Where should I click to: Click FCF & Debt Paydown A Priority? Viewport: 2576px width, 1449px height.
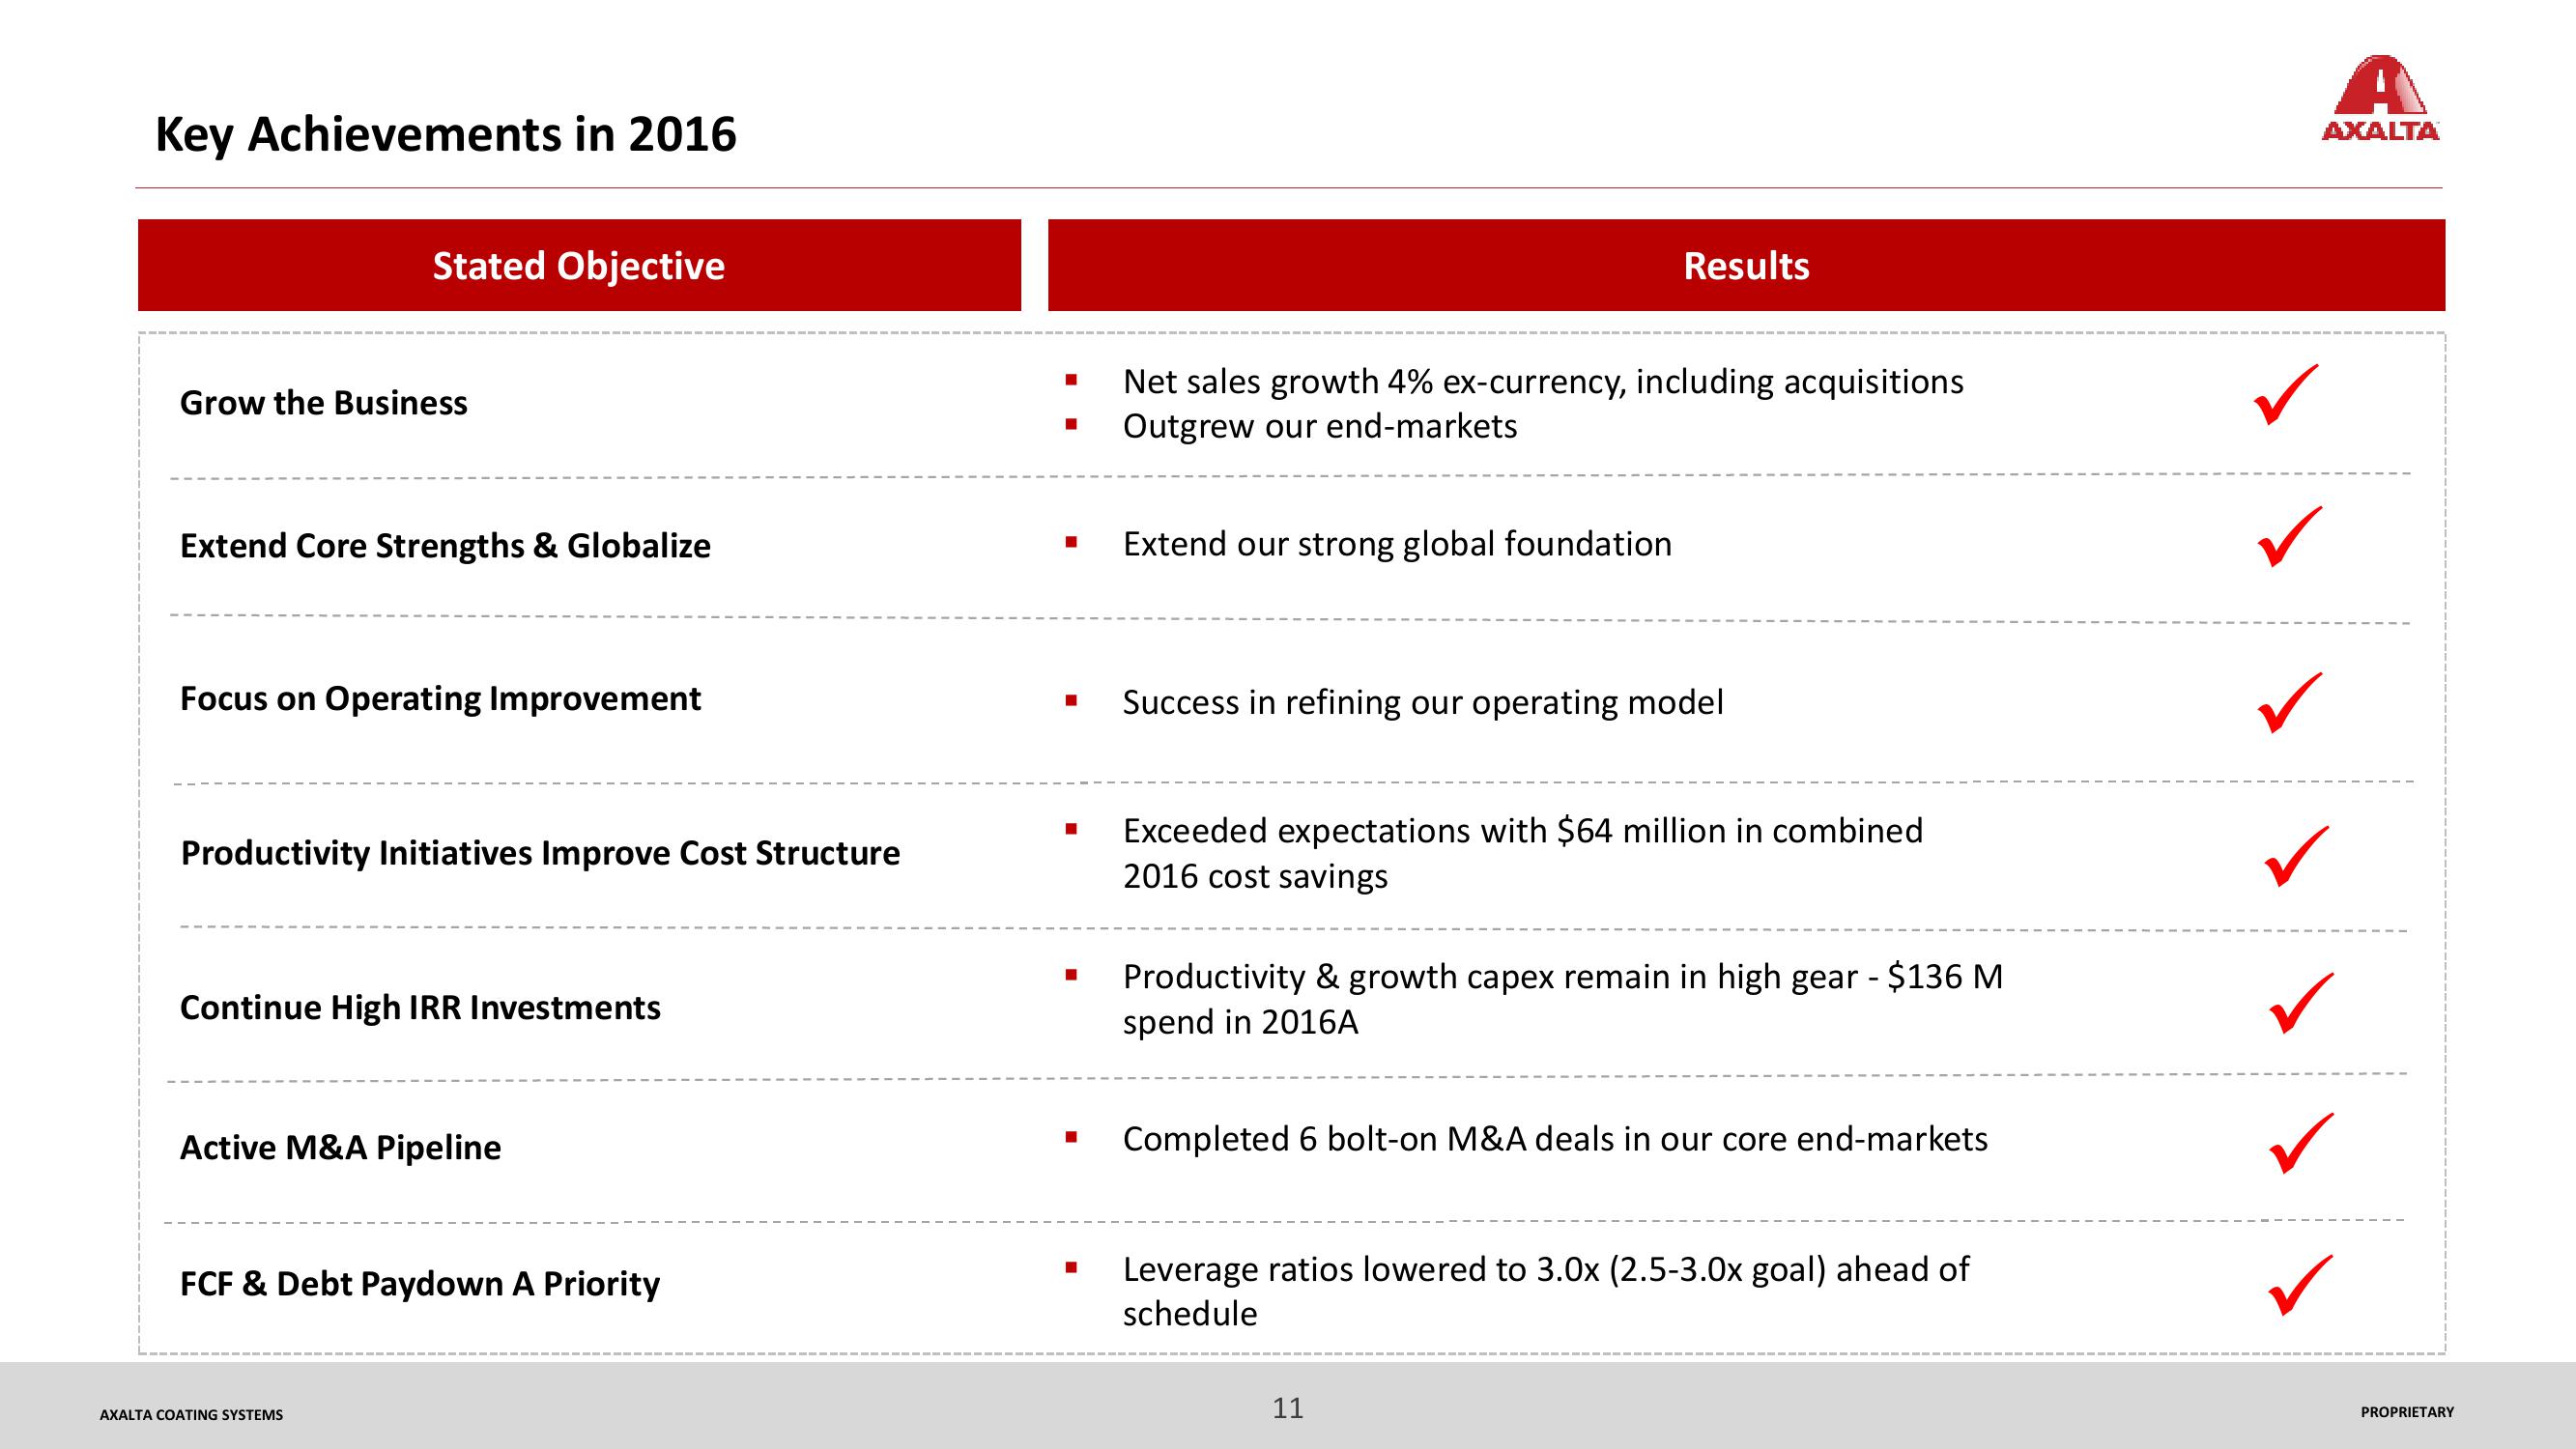point(420,1284)
